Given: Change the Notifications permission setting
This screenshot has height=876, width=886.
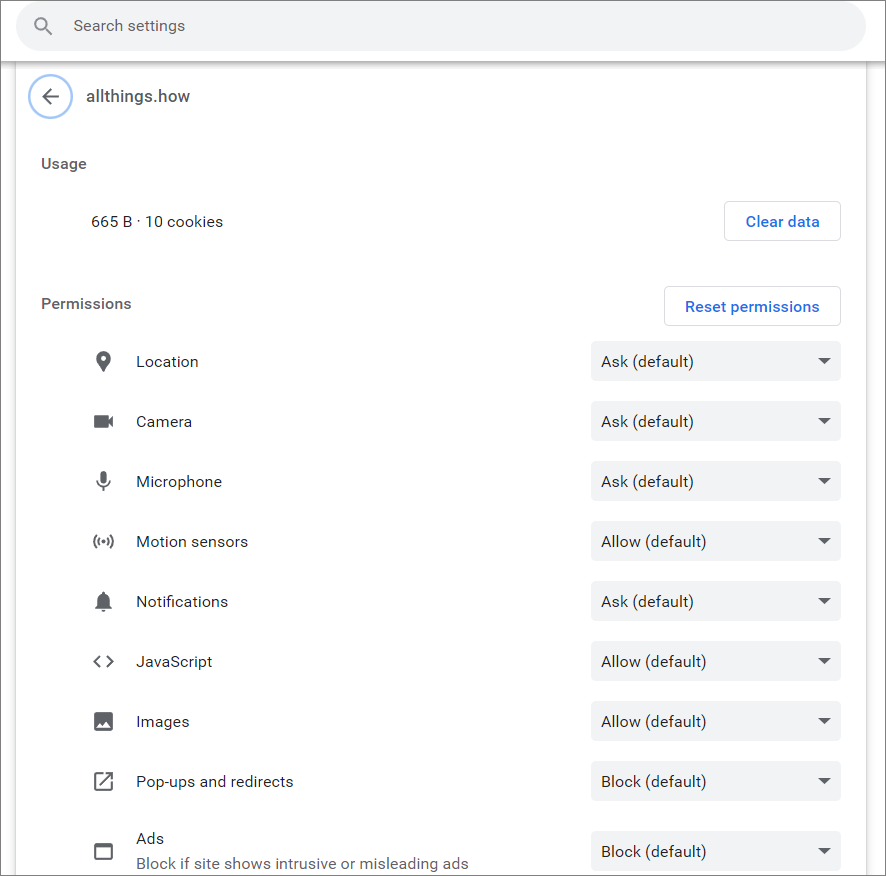Looking at the screenshot, I should pos(716,601).
